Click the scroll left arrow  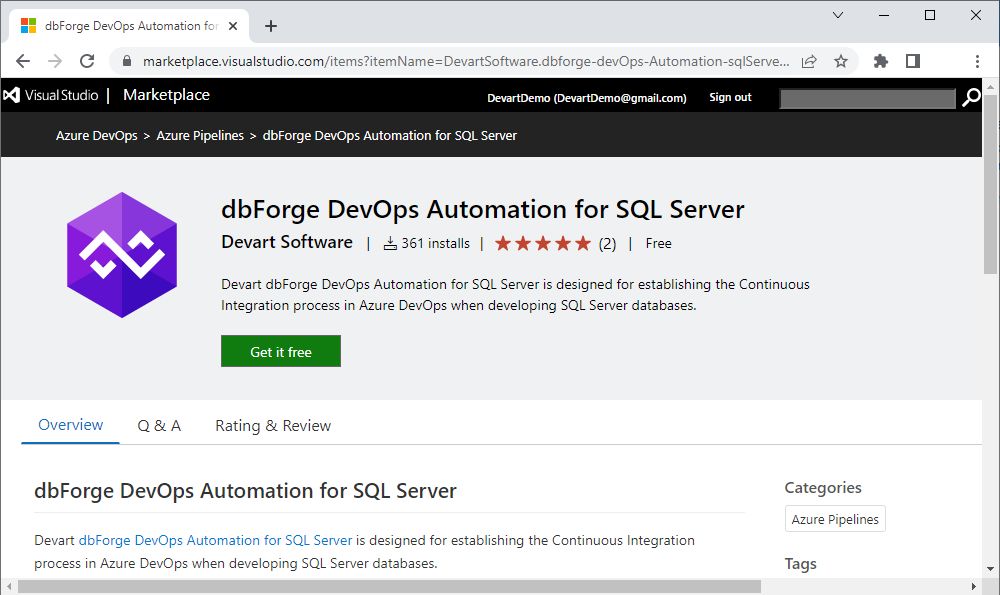(8, 586)
